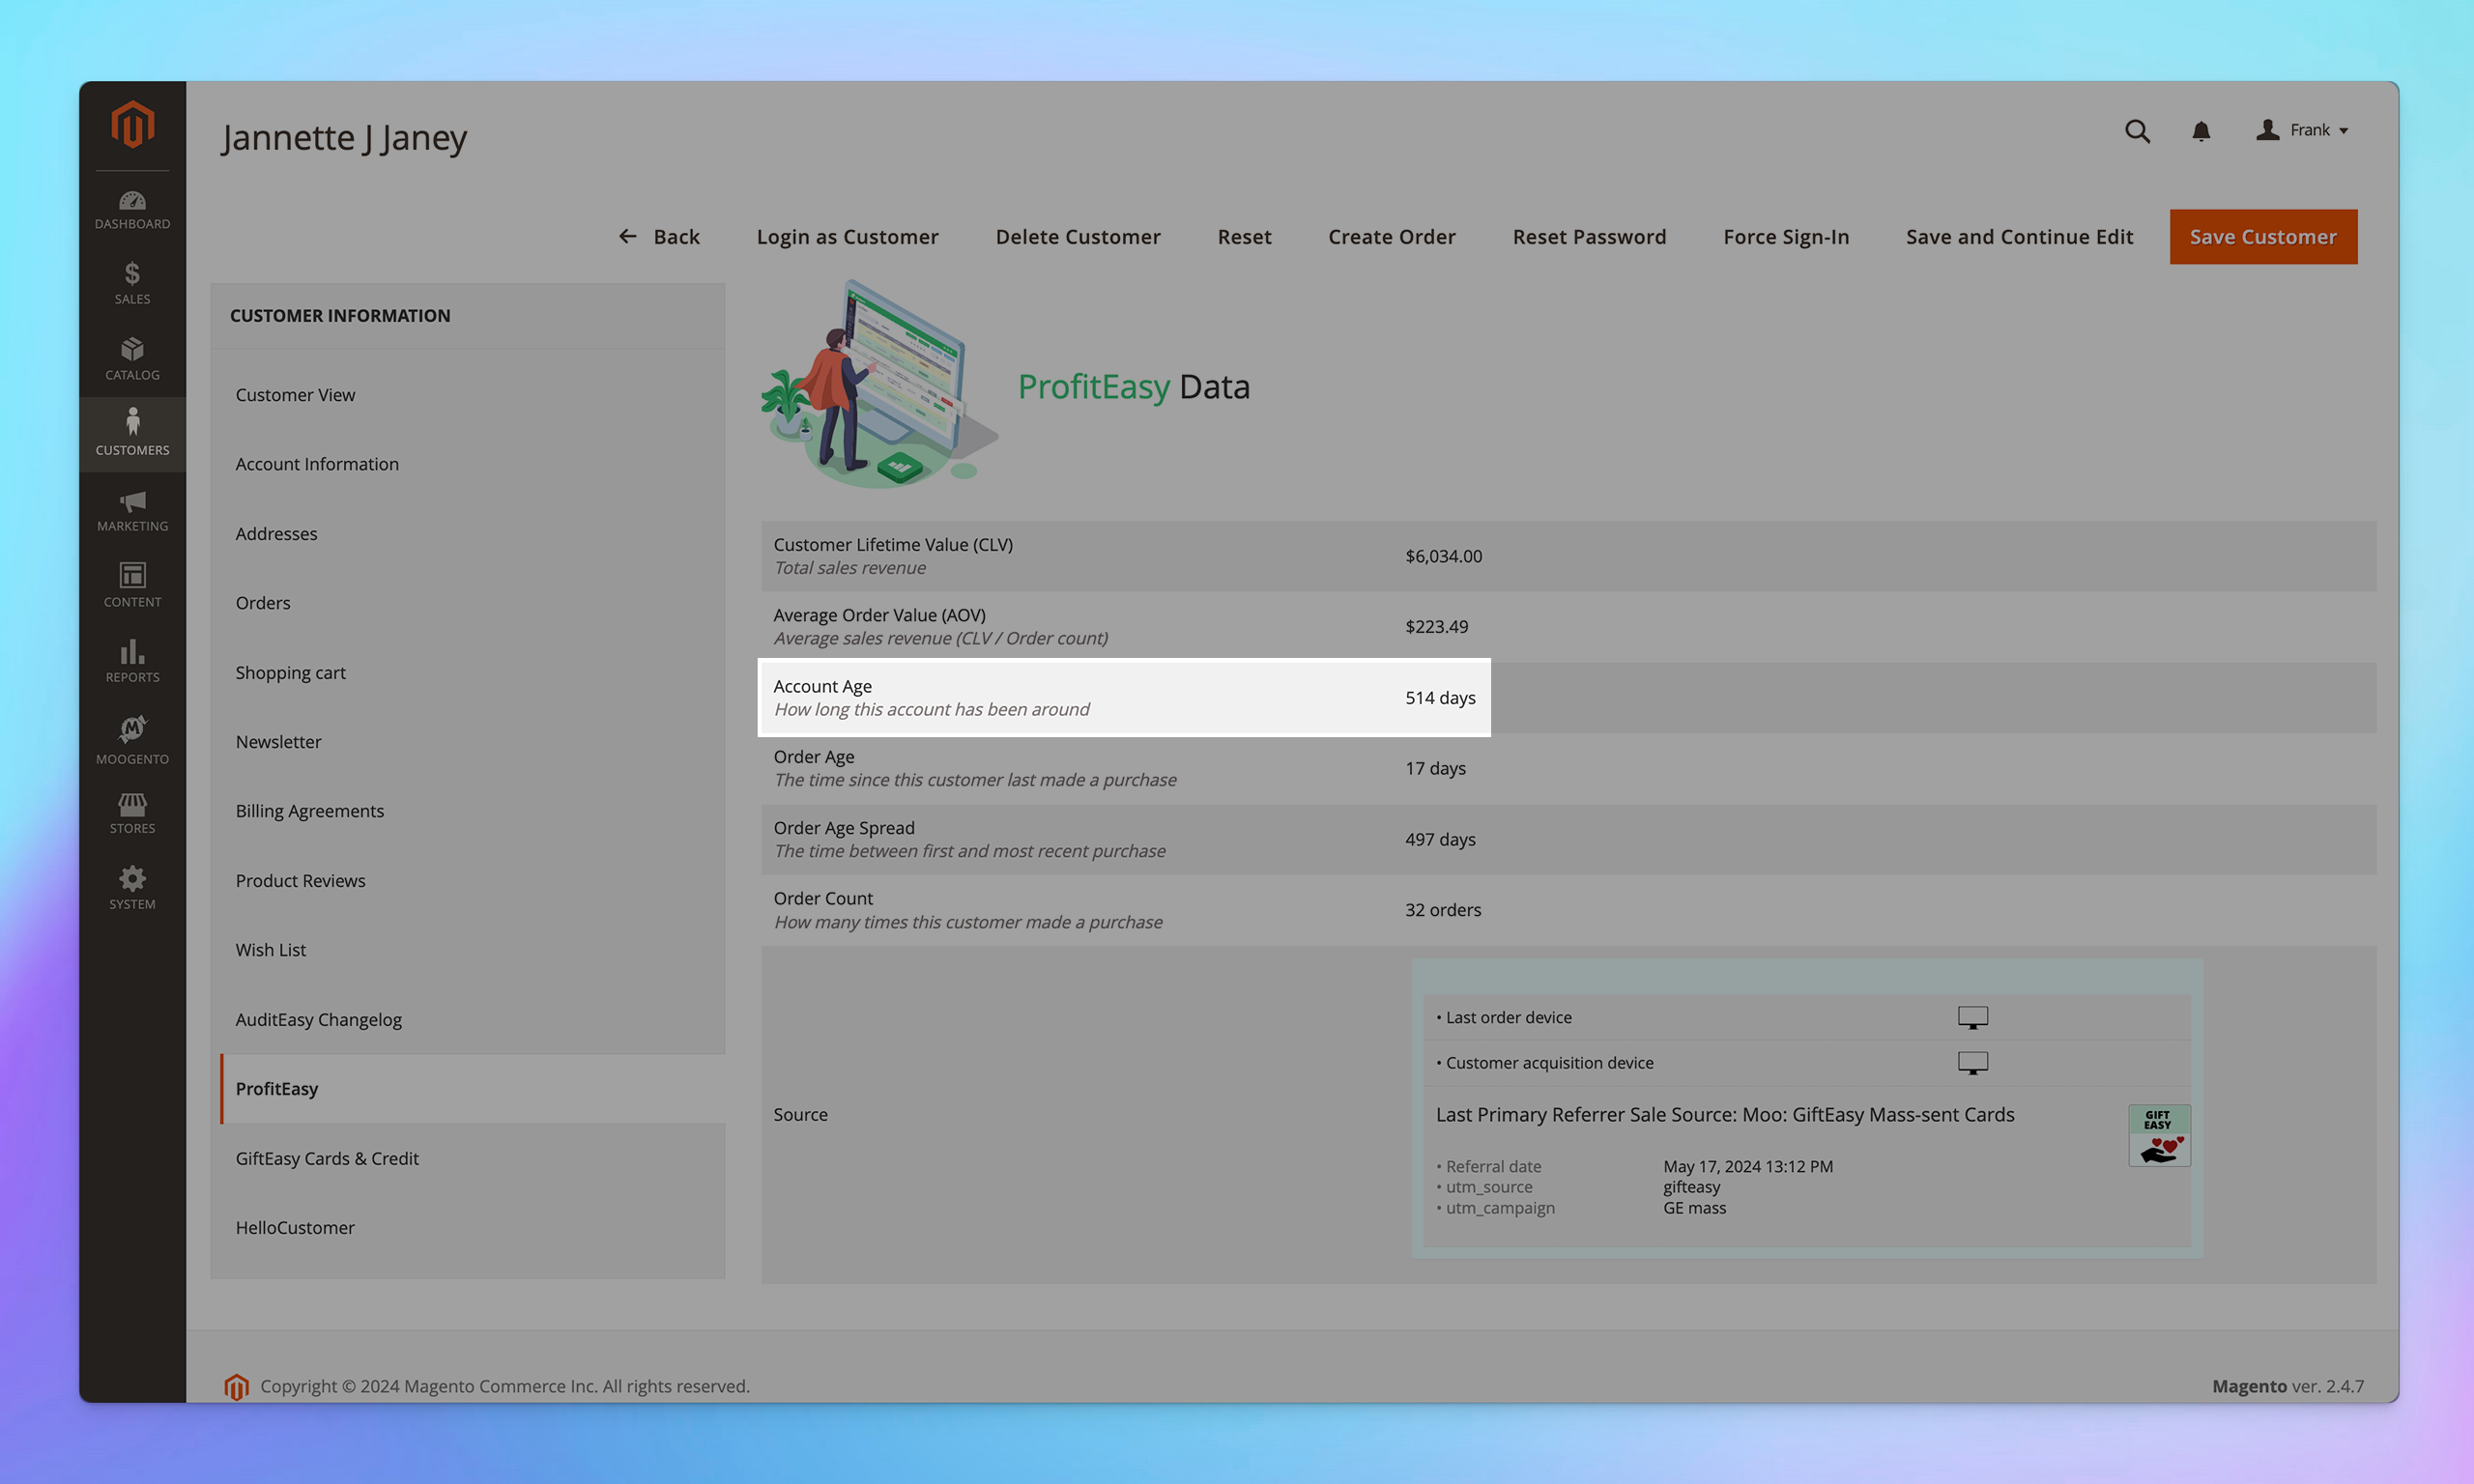
Task: Click the search magnifier icon
Action: [2137, 131]
